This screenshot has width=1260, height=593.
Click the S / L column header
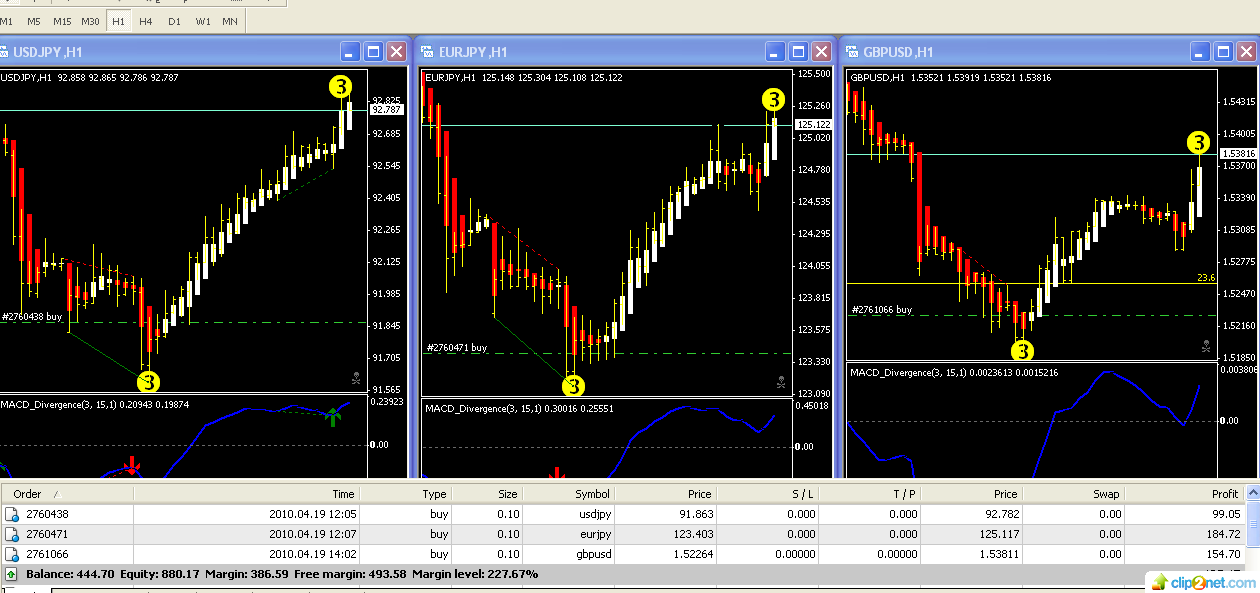[768, 494]
